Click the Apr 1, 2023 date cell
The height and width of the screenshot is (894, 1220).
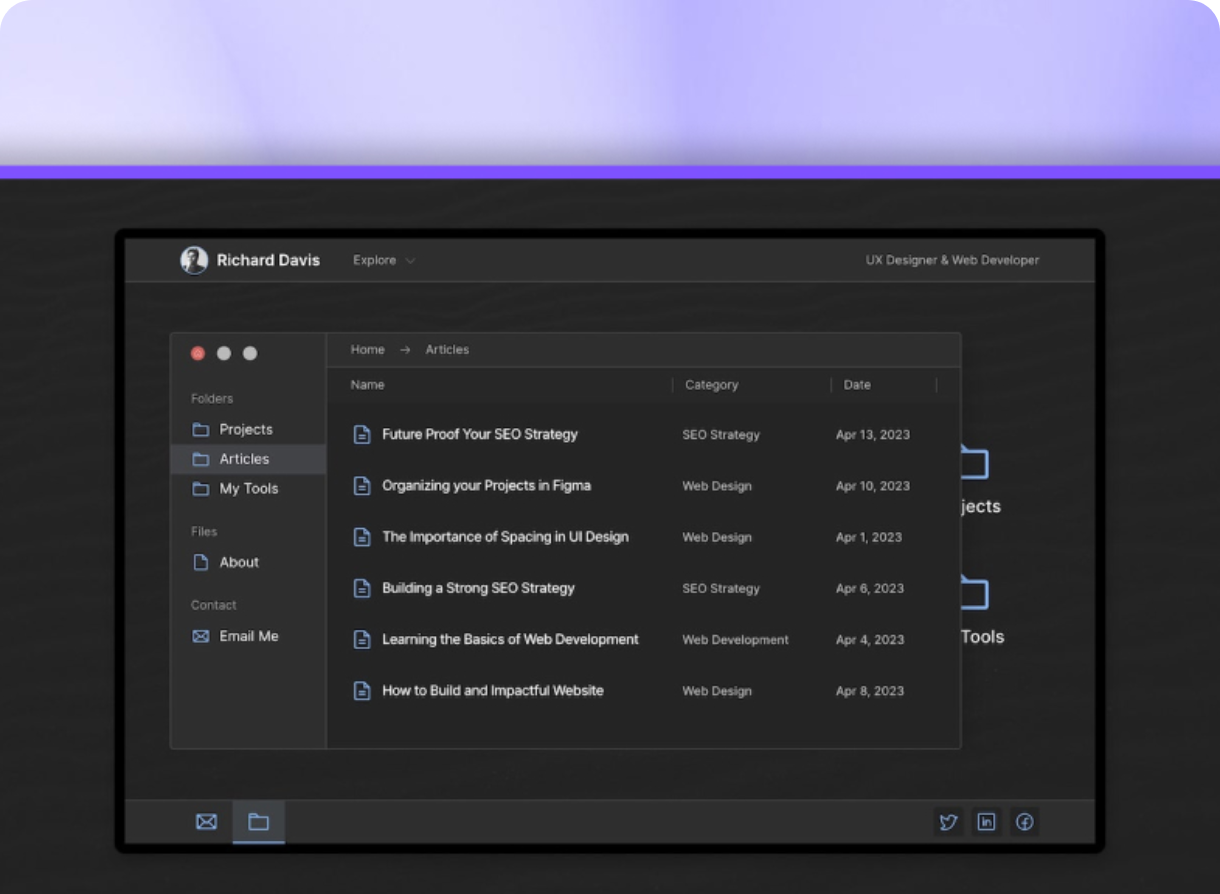click(869, 537)
